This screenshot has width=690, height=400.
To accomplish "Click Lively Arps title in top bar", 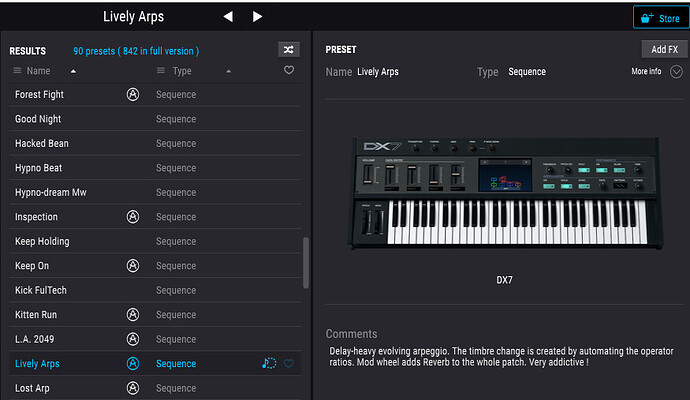I will [133, 17].
